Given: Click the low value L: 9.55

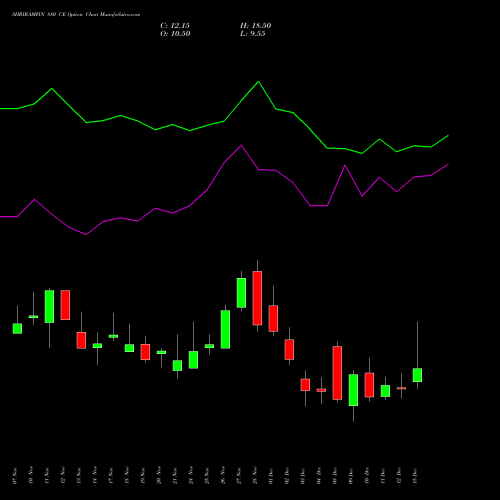Looking at the screenshot, I should pos(253,34).
